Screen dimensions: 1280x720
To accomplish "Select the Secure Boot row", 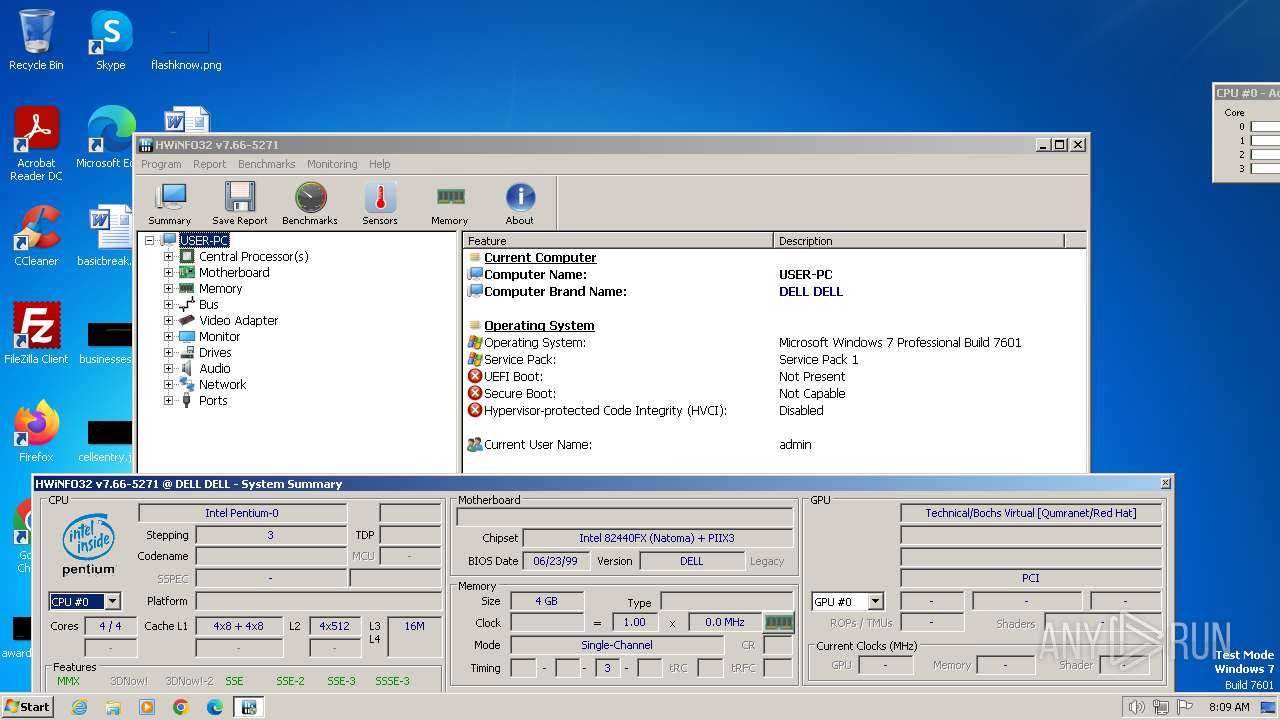I will click(x=775, y=393).
